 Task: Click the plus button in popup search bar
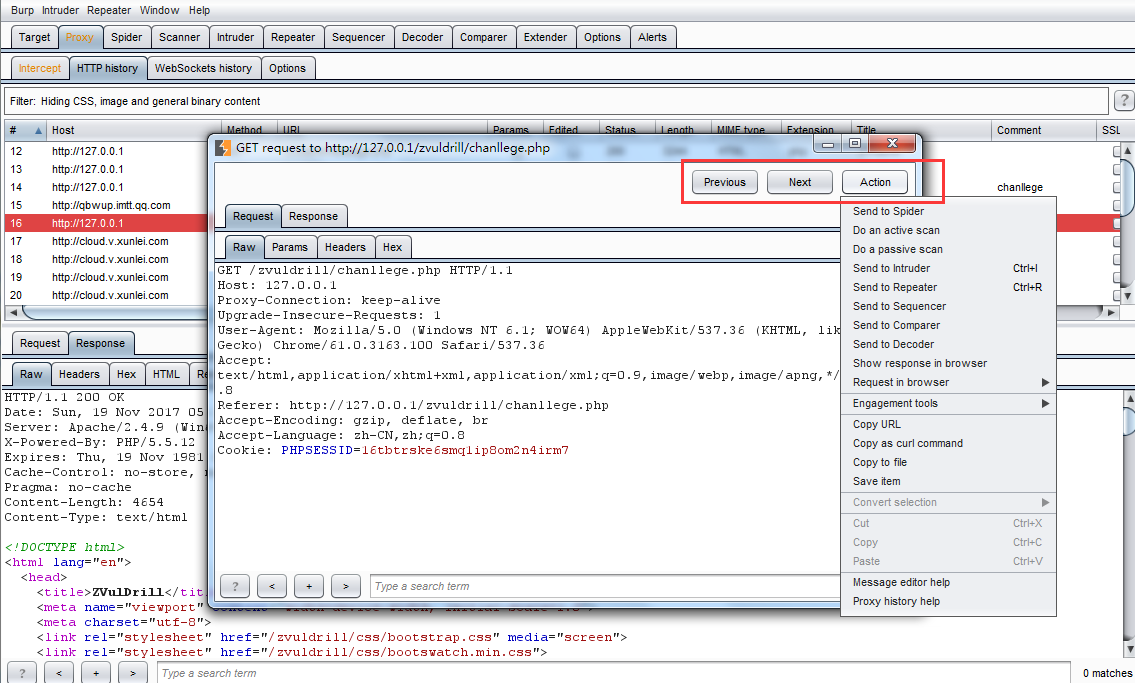tap(309, 586)
